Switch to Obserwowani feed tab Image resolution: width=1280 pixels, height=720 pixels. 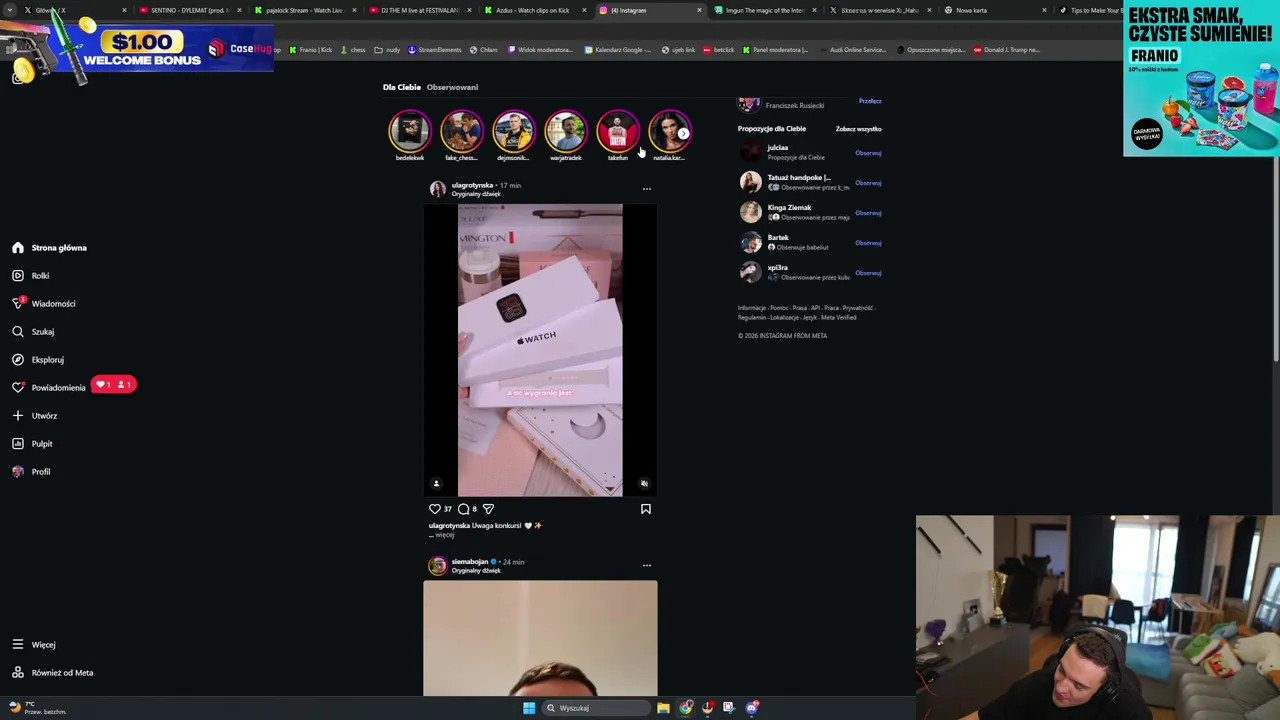click(x=452, y=87)
